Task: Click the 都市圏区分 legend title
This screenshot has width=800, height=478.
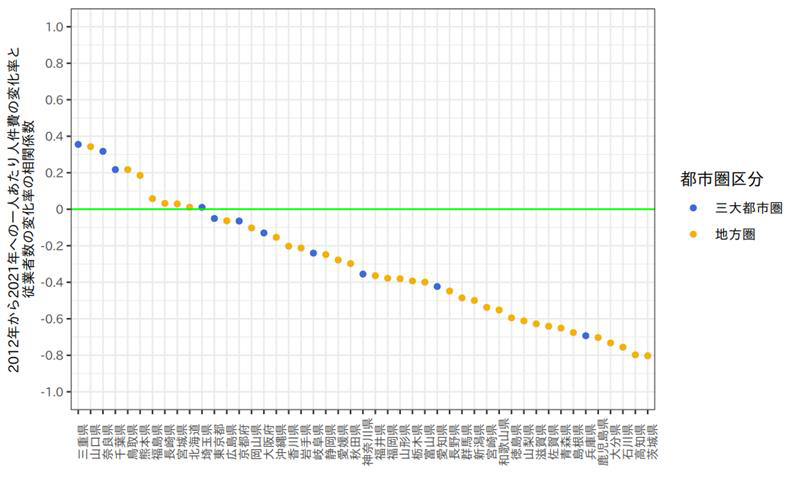Action: (x=721, y=179)
